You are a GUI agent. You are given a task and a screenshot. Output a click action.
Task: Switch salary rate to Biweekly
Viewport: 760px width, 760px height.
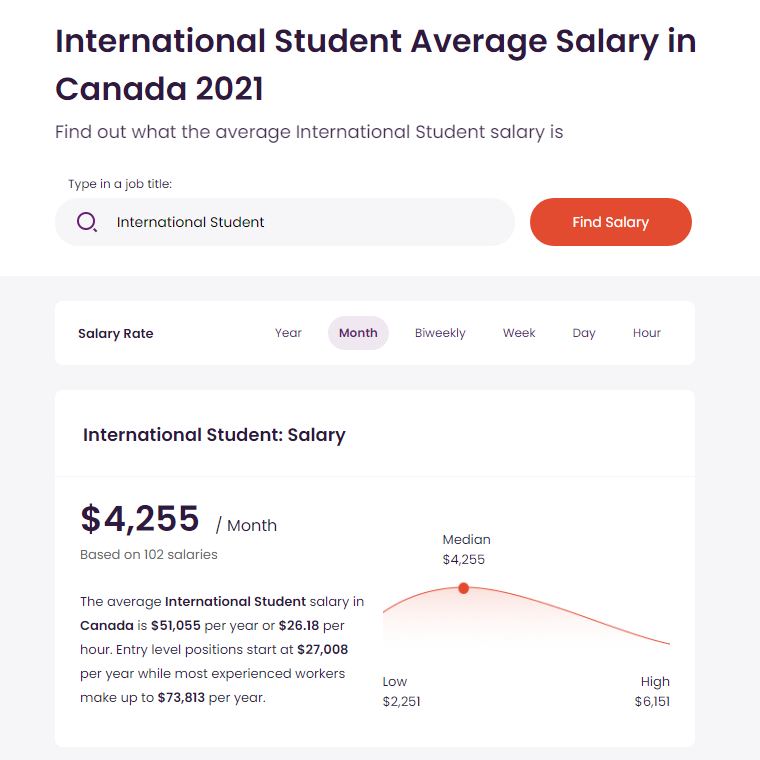tap(440, 333)
